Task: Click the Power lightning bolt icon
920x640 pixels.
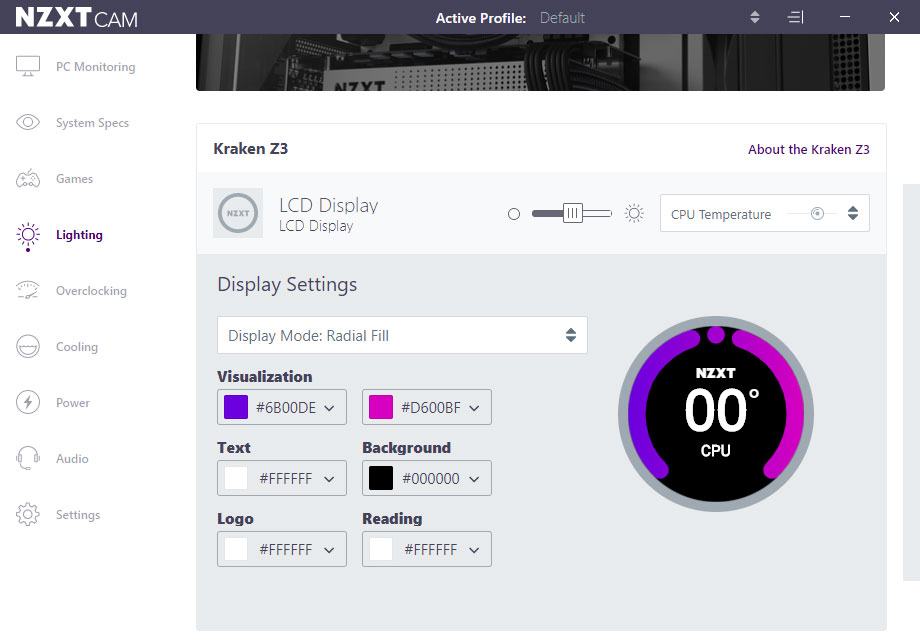Action: click(28, 402)
